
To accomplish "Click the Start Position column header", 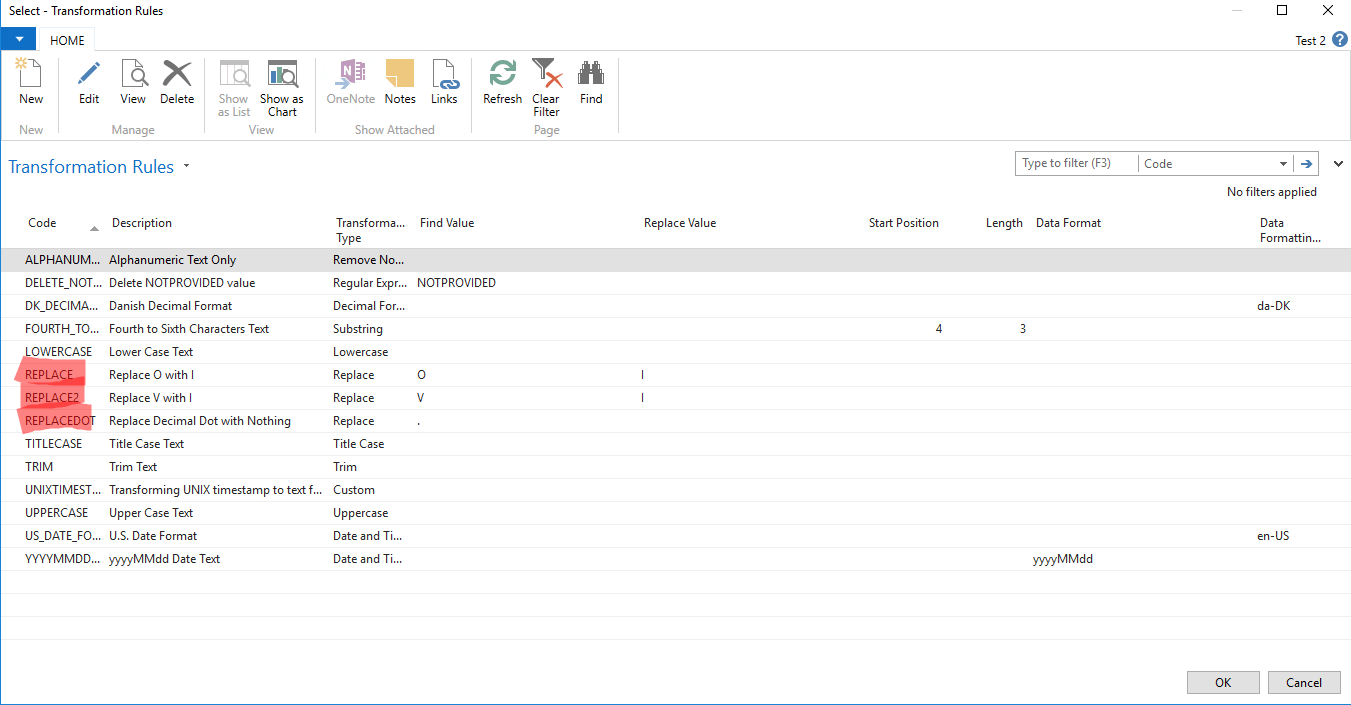I will [x=904, y=223].
